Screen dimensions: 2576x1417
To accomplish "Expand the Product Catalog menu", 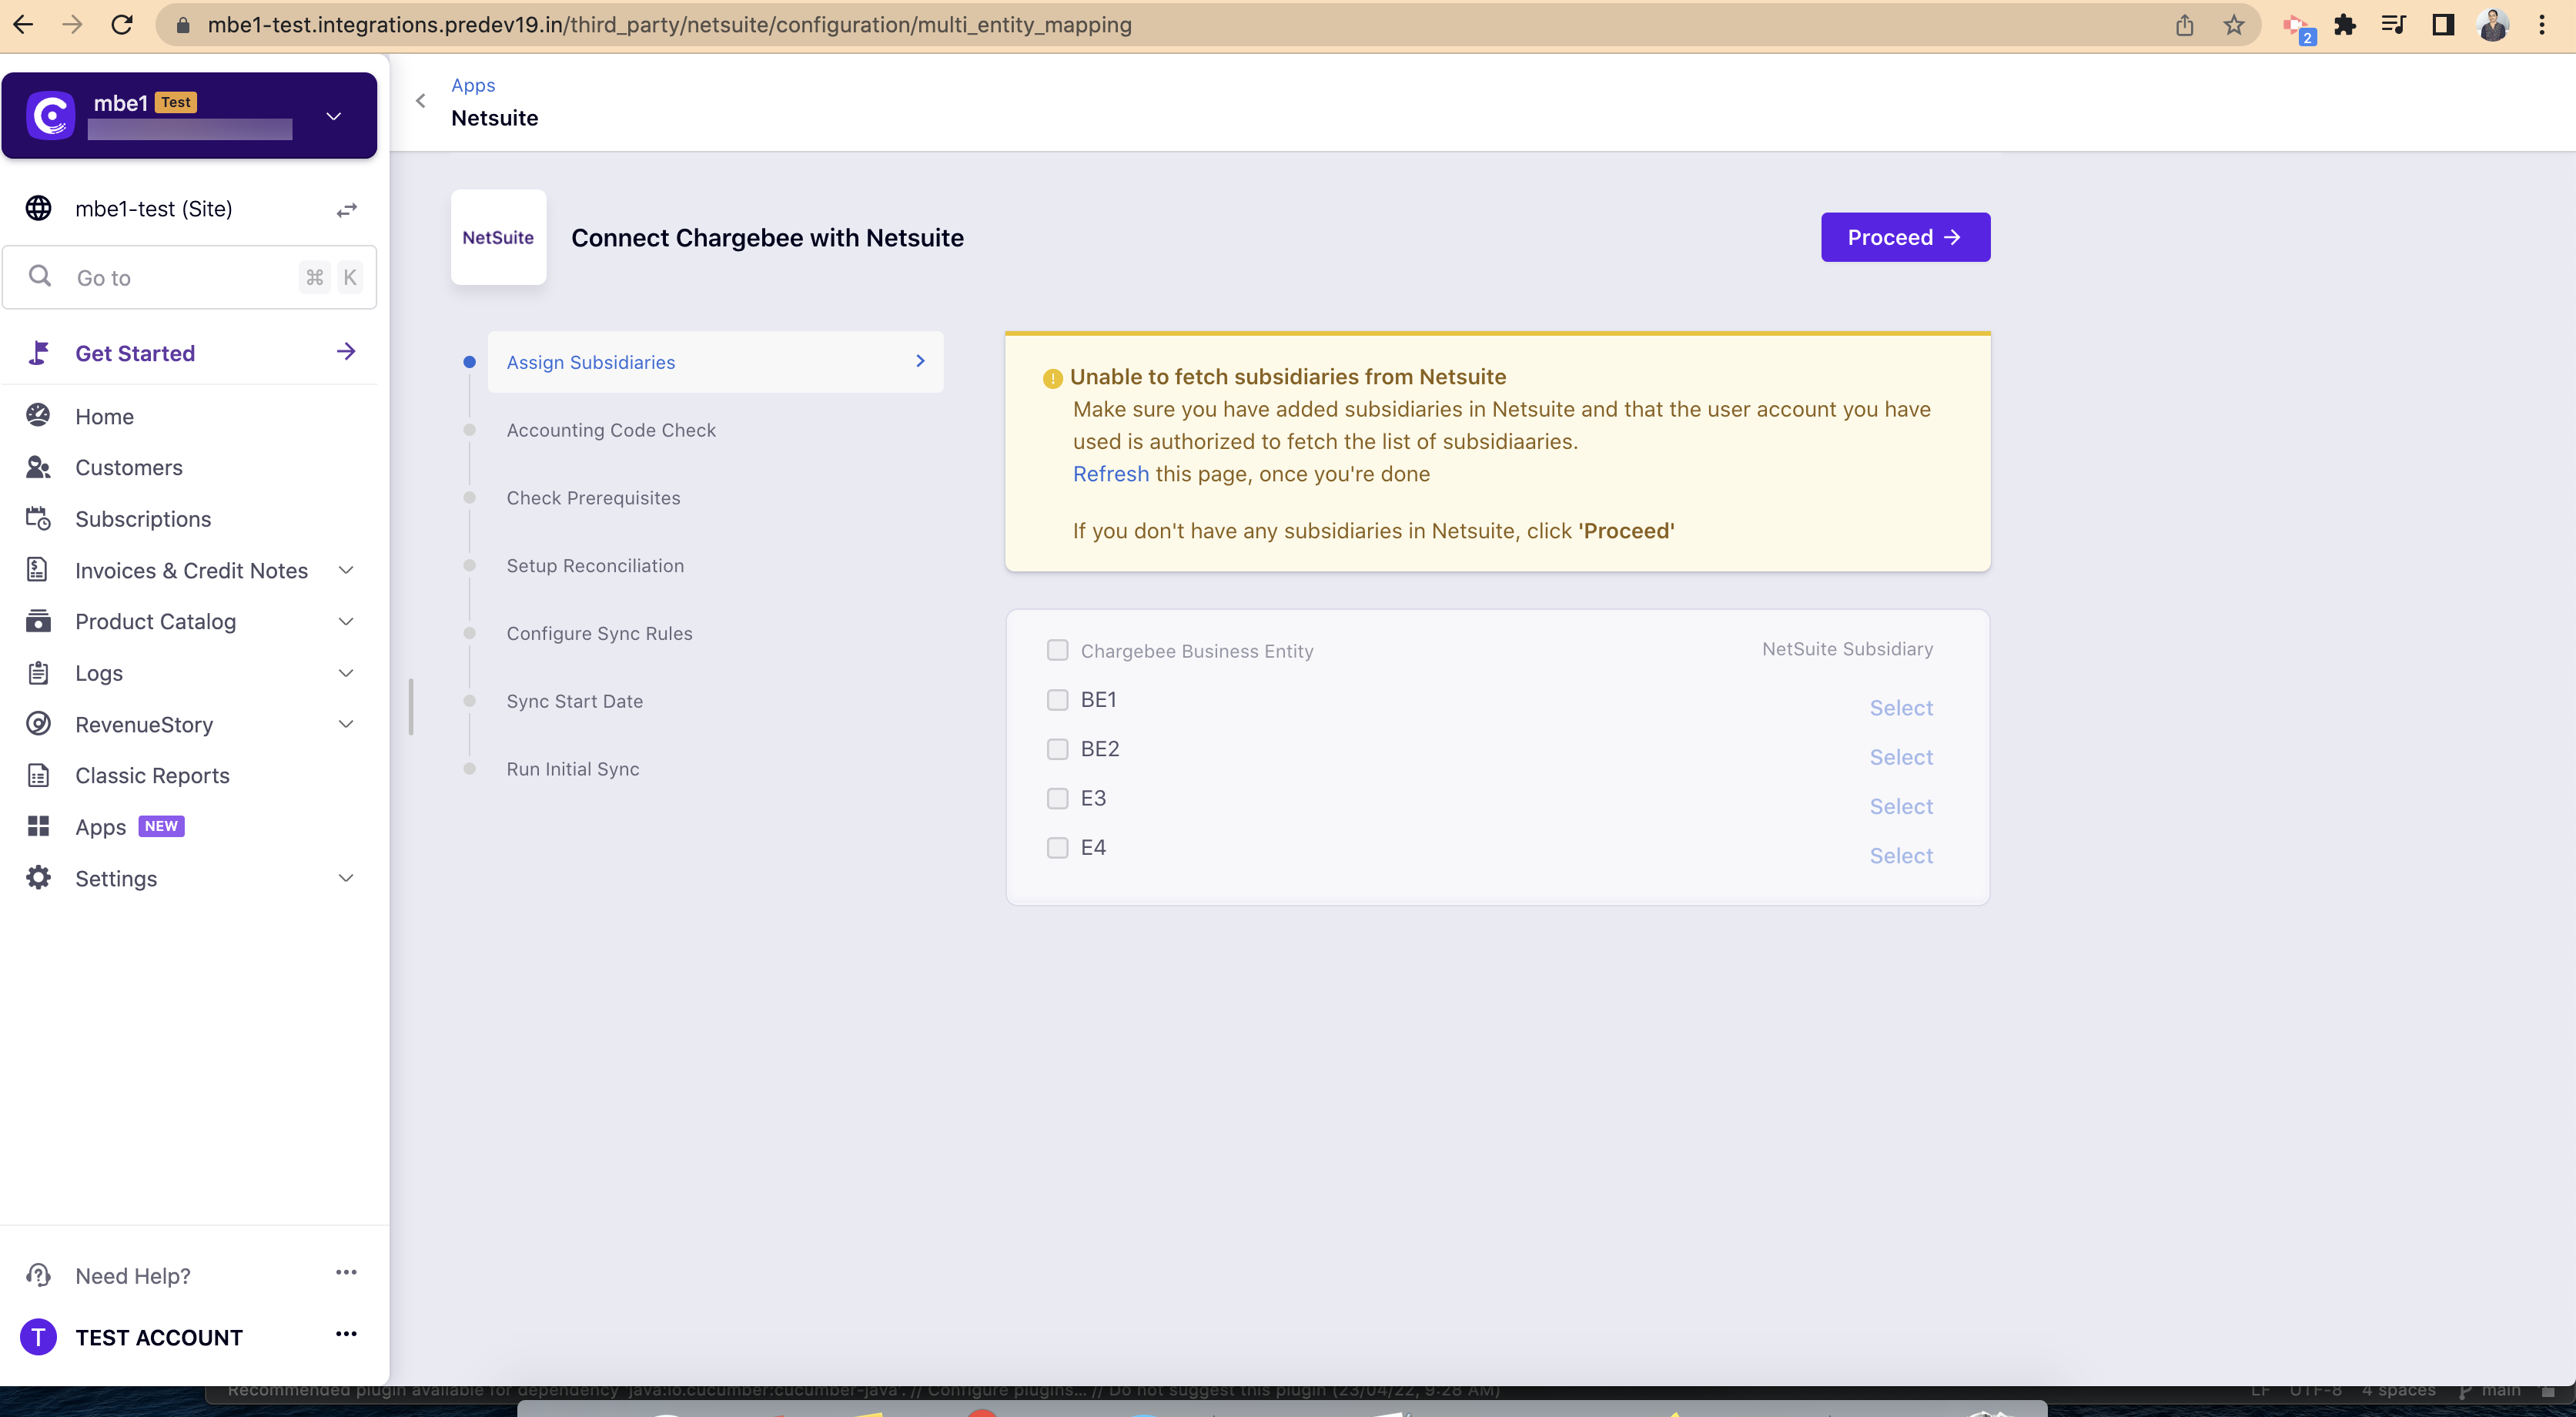I will (346, 621).
